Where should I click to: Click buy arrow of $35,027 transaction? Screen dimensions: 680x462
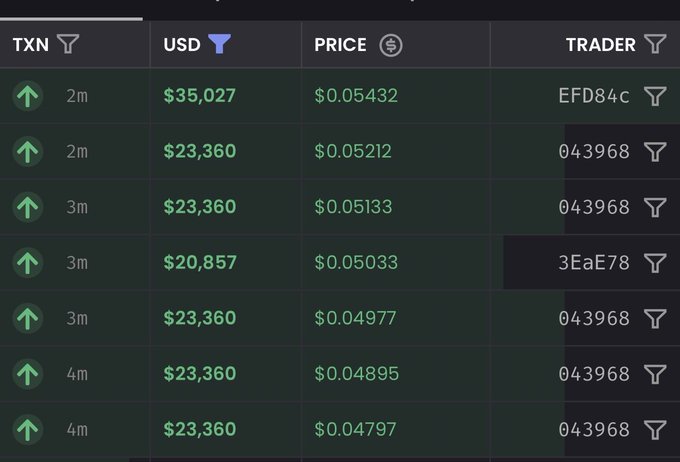coord(28,96)
